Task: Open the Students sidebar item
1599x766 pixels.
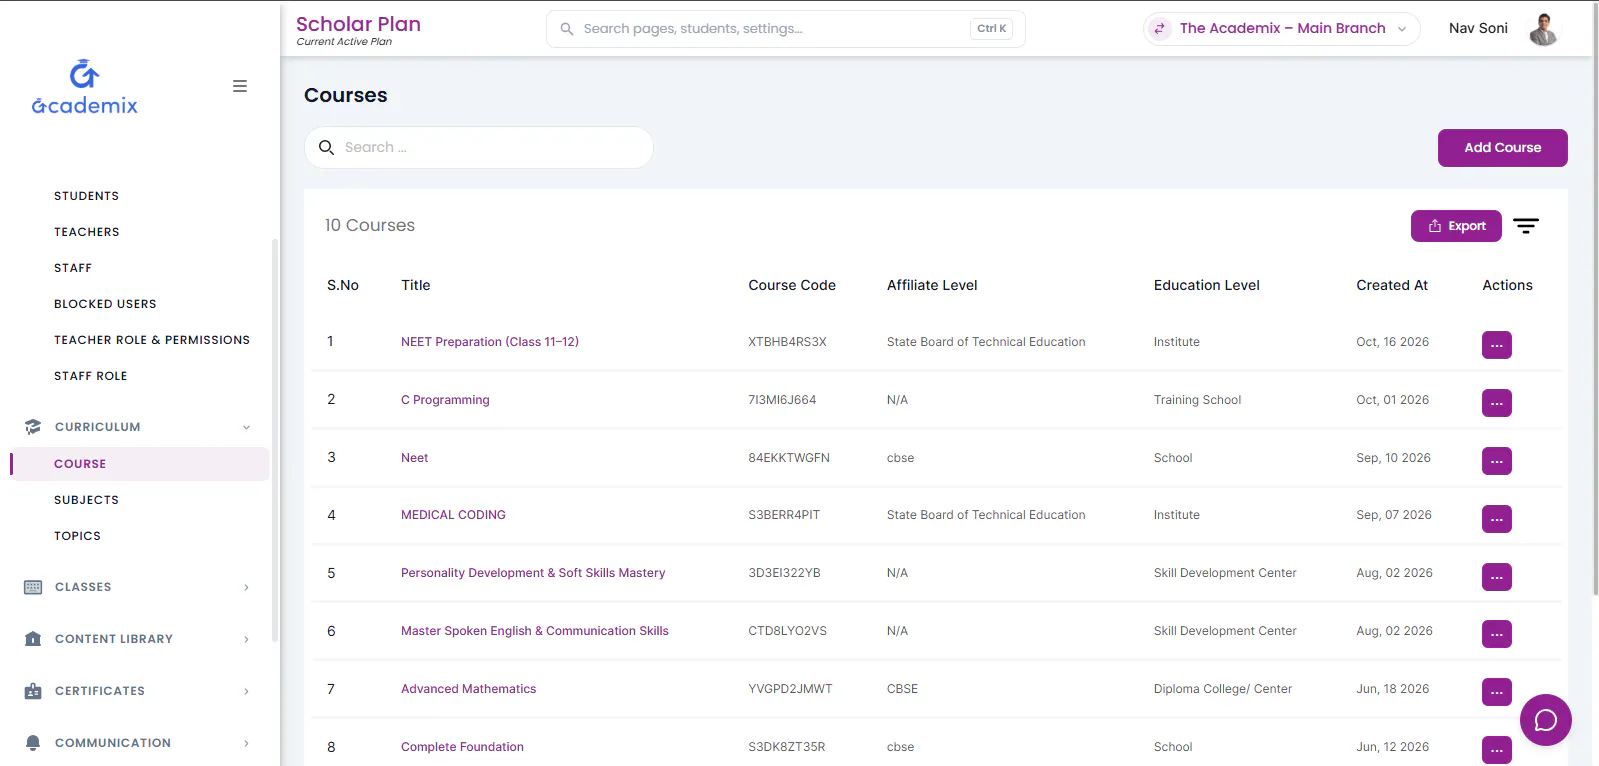Action: pyautogui.click(x=87, y=196)
